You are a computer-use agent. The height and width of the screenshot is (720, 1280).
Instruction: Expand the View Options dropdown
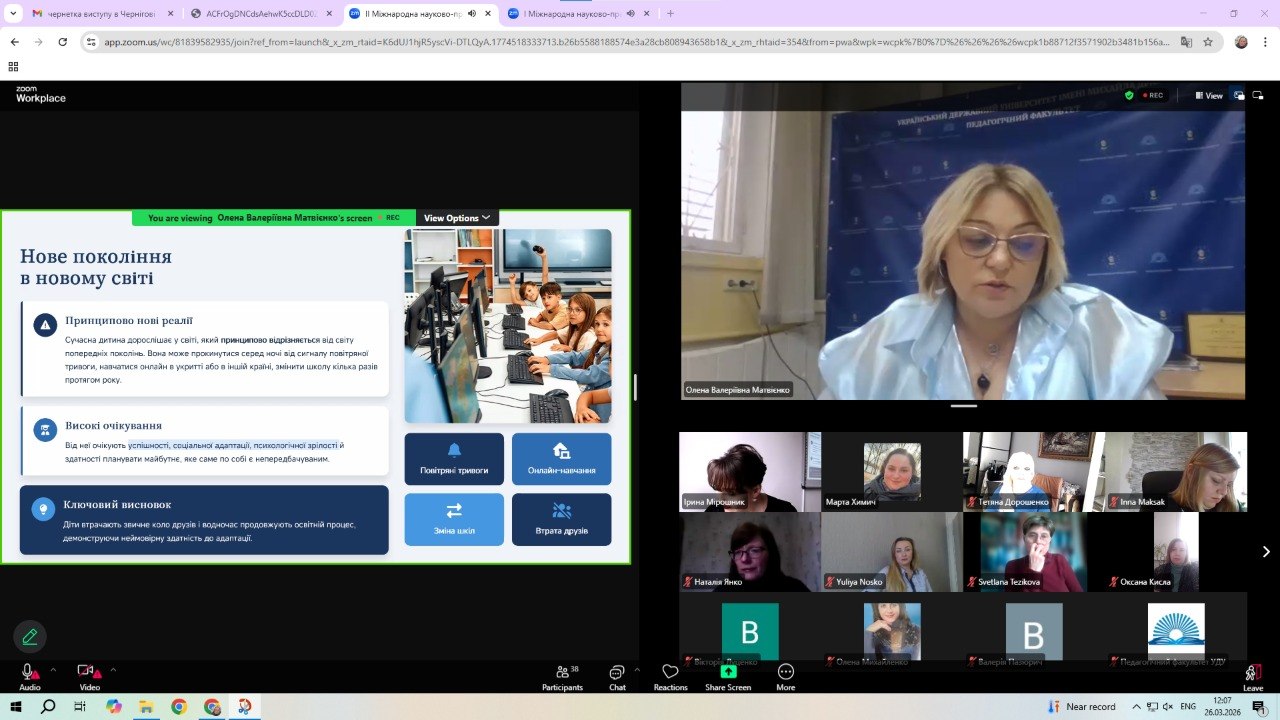457,218
